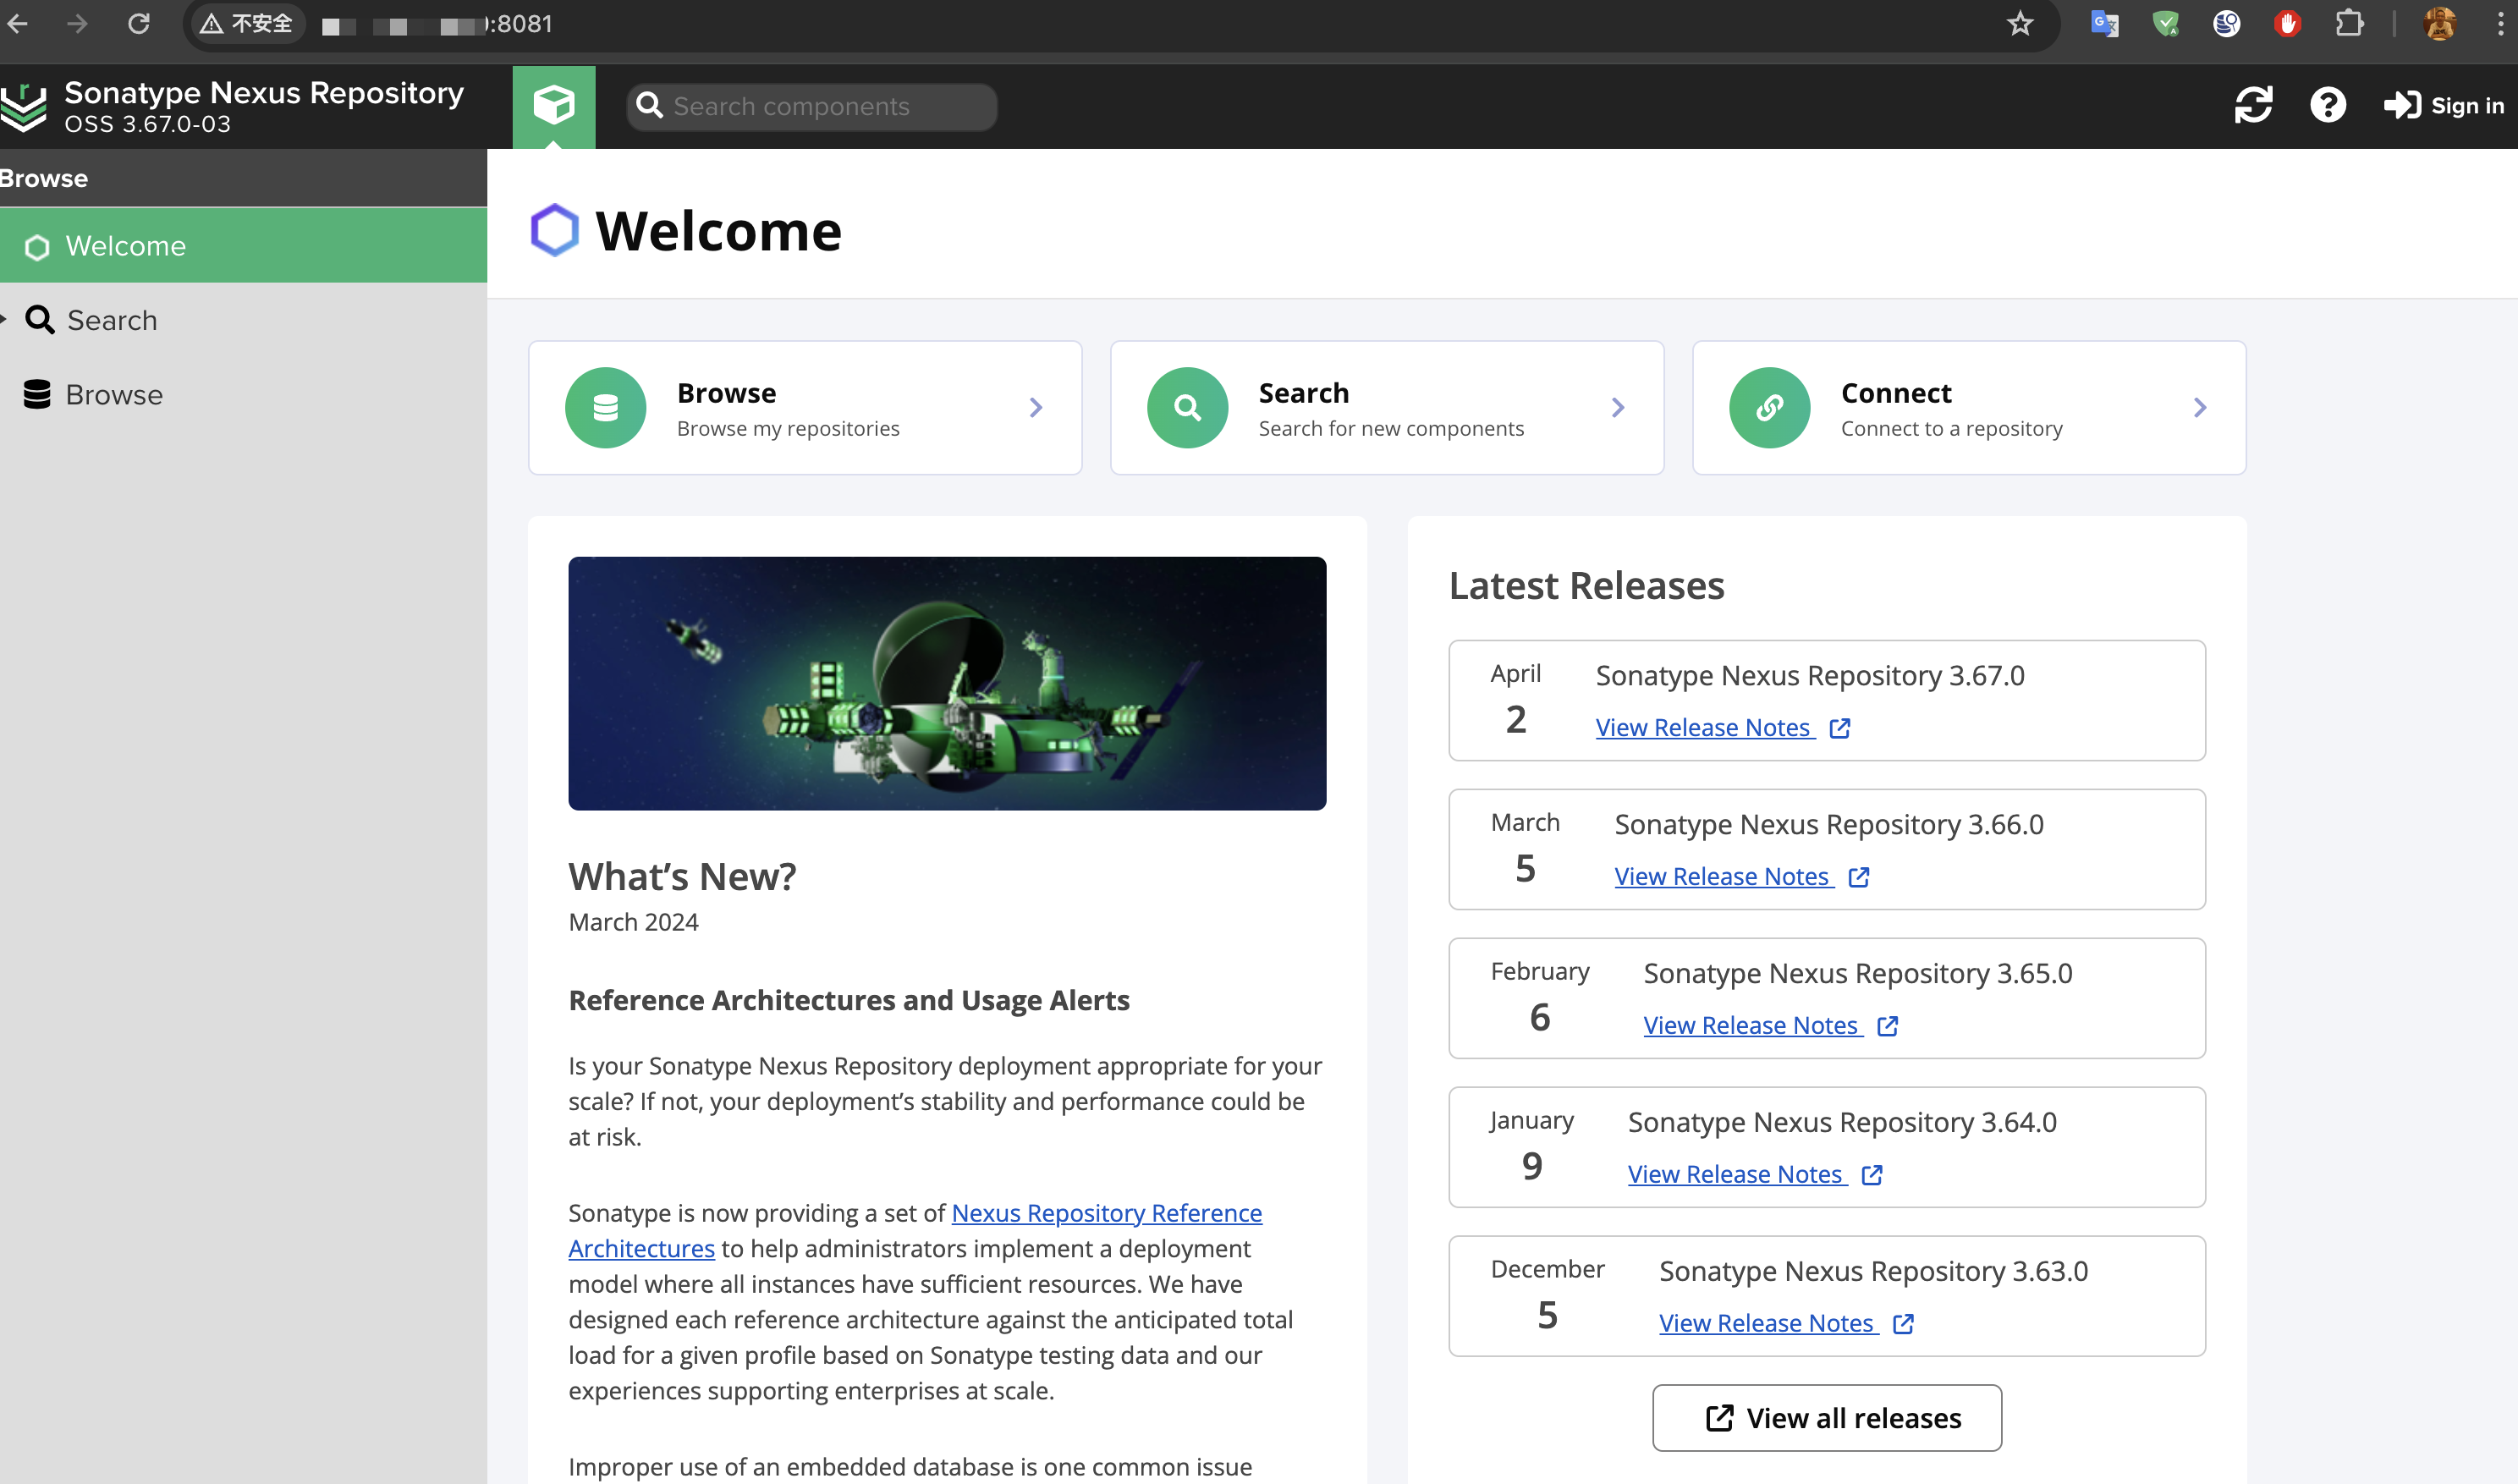Open the Browse my repositories card
2518x1484 pixels.
pyautogui.click(x=805, y=408)
